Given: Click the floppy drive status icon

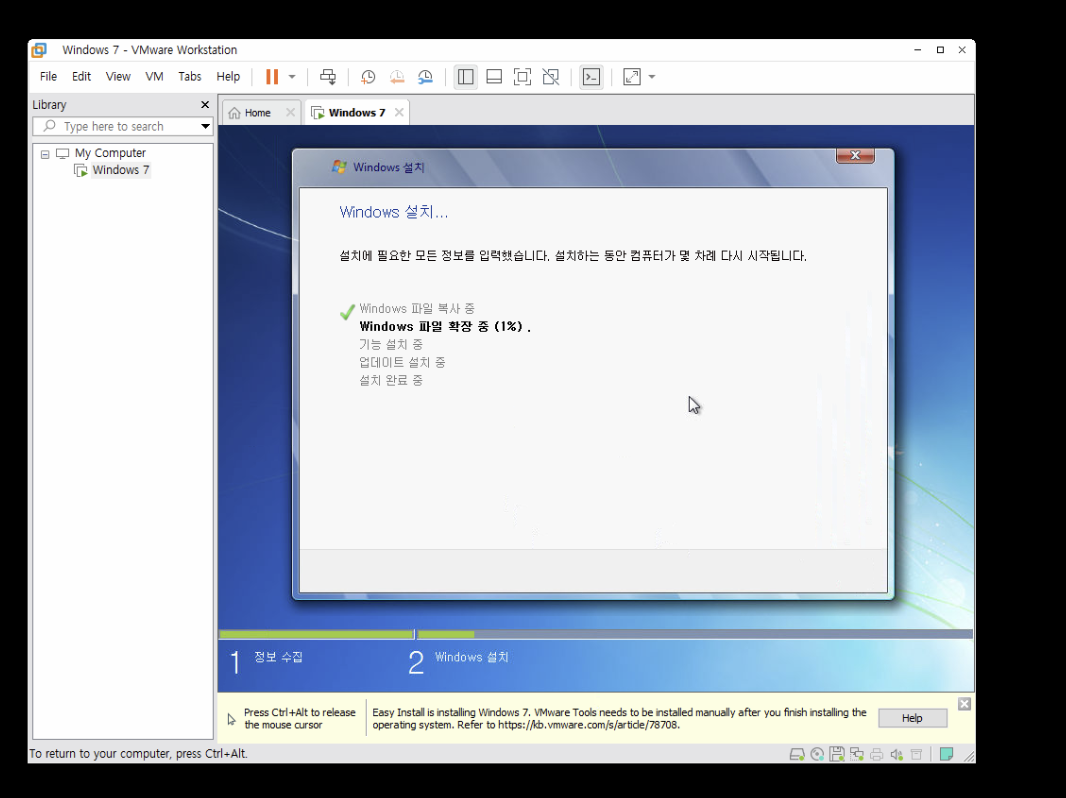Looking at the screenshot, I should point(837,754).
